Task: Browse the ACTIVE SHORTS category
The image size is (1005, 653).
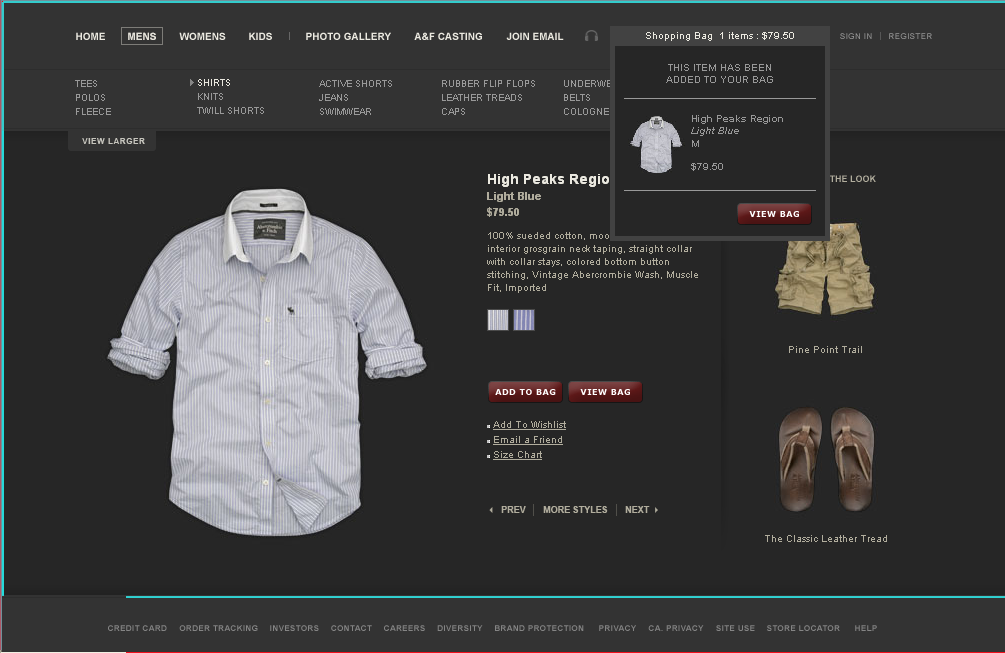Action: click(356, 84)
